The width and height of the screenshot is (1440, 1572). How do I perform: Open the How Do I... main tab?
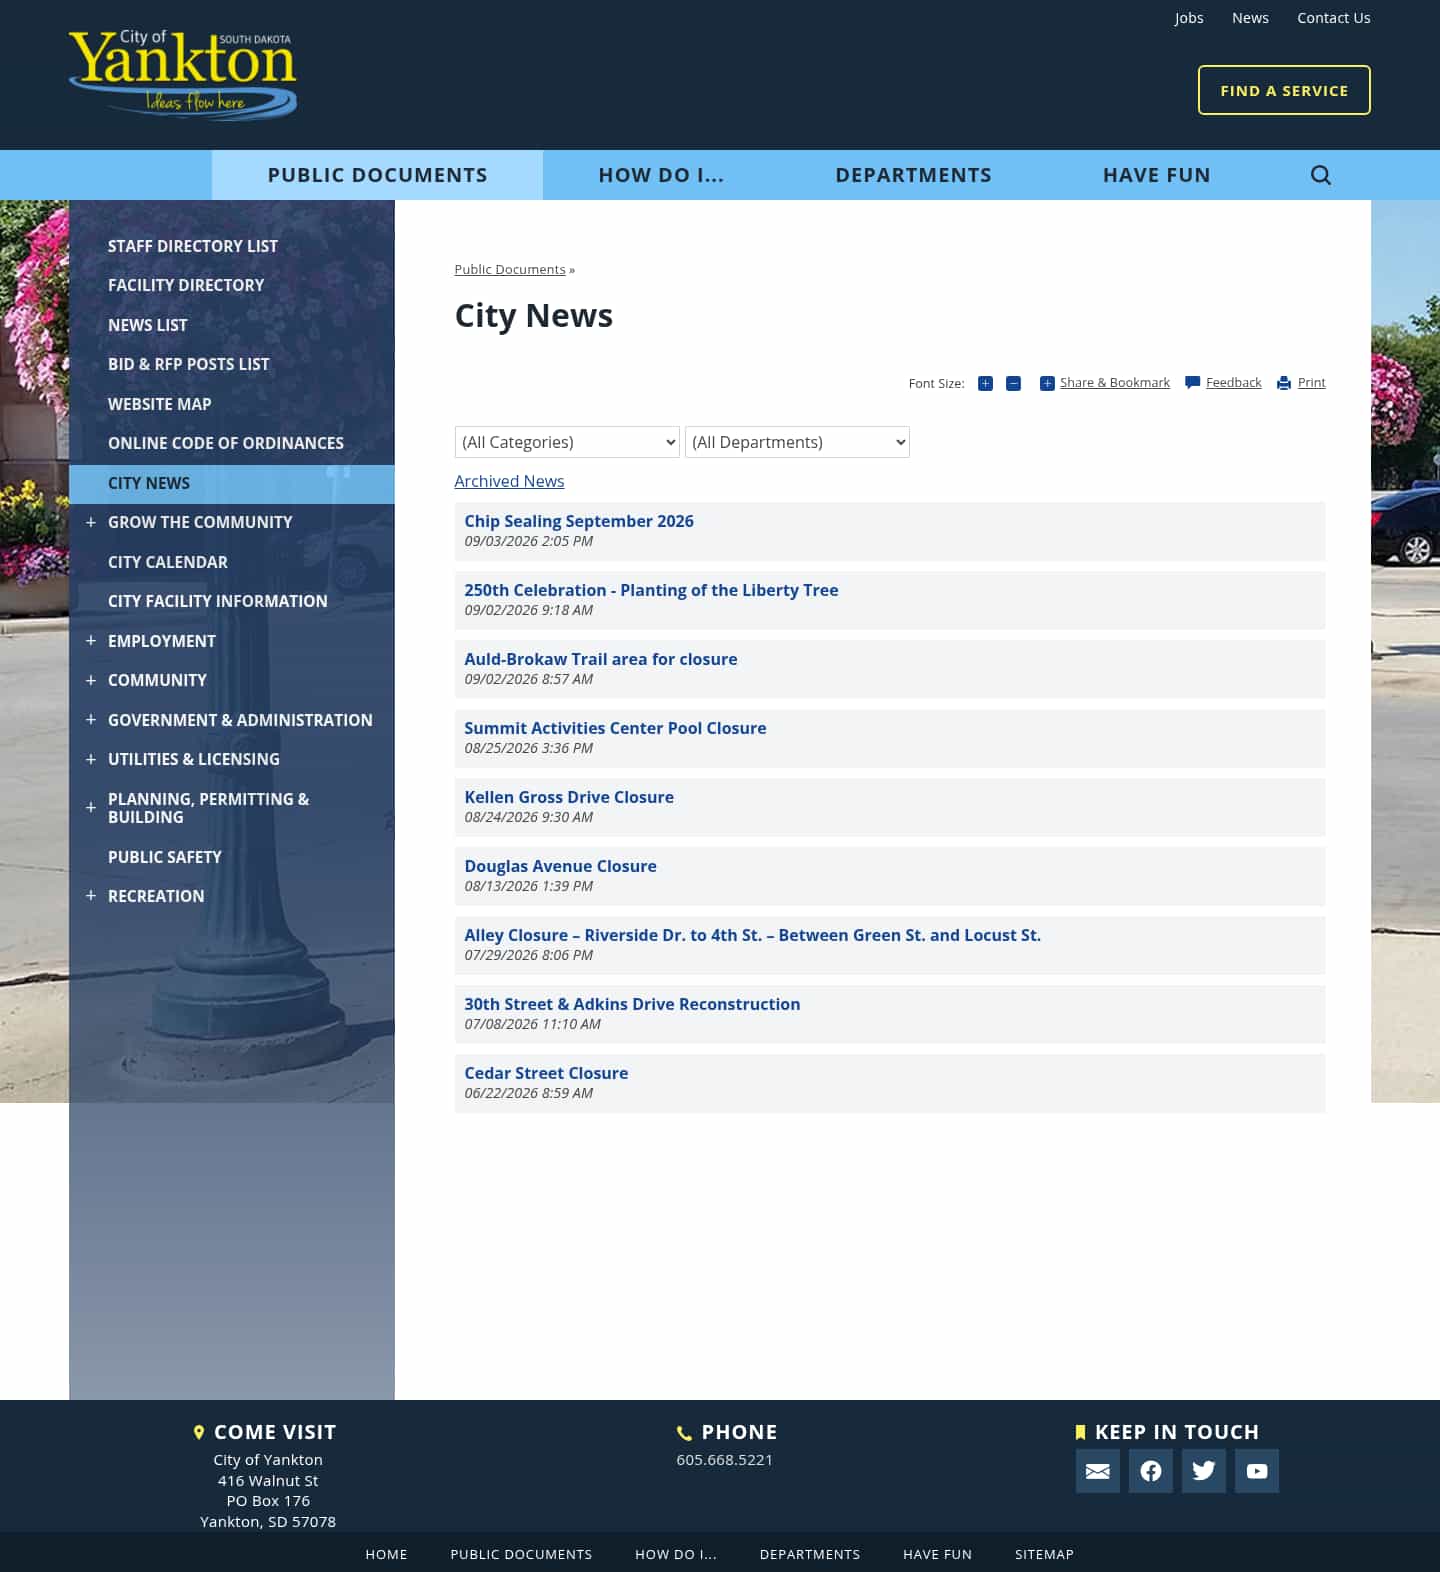coord(661,175)
